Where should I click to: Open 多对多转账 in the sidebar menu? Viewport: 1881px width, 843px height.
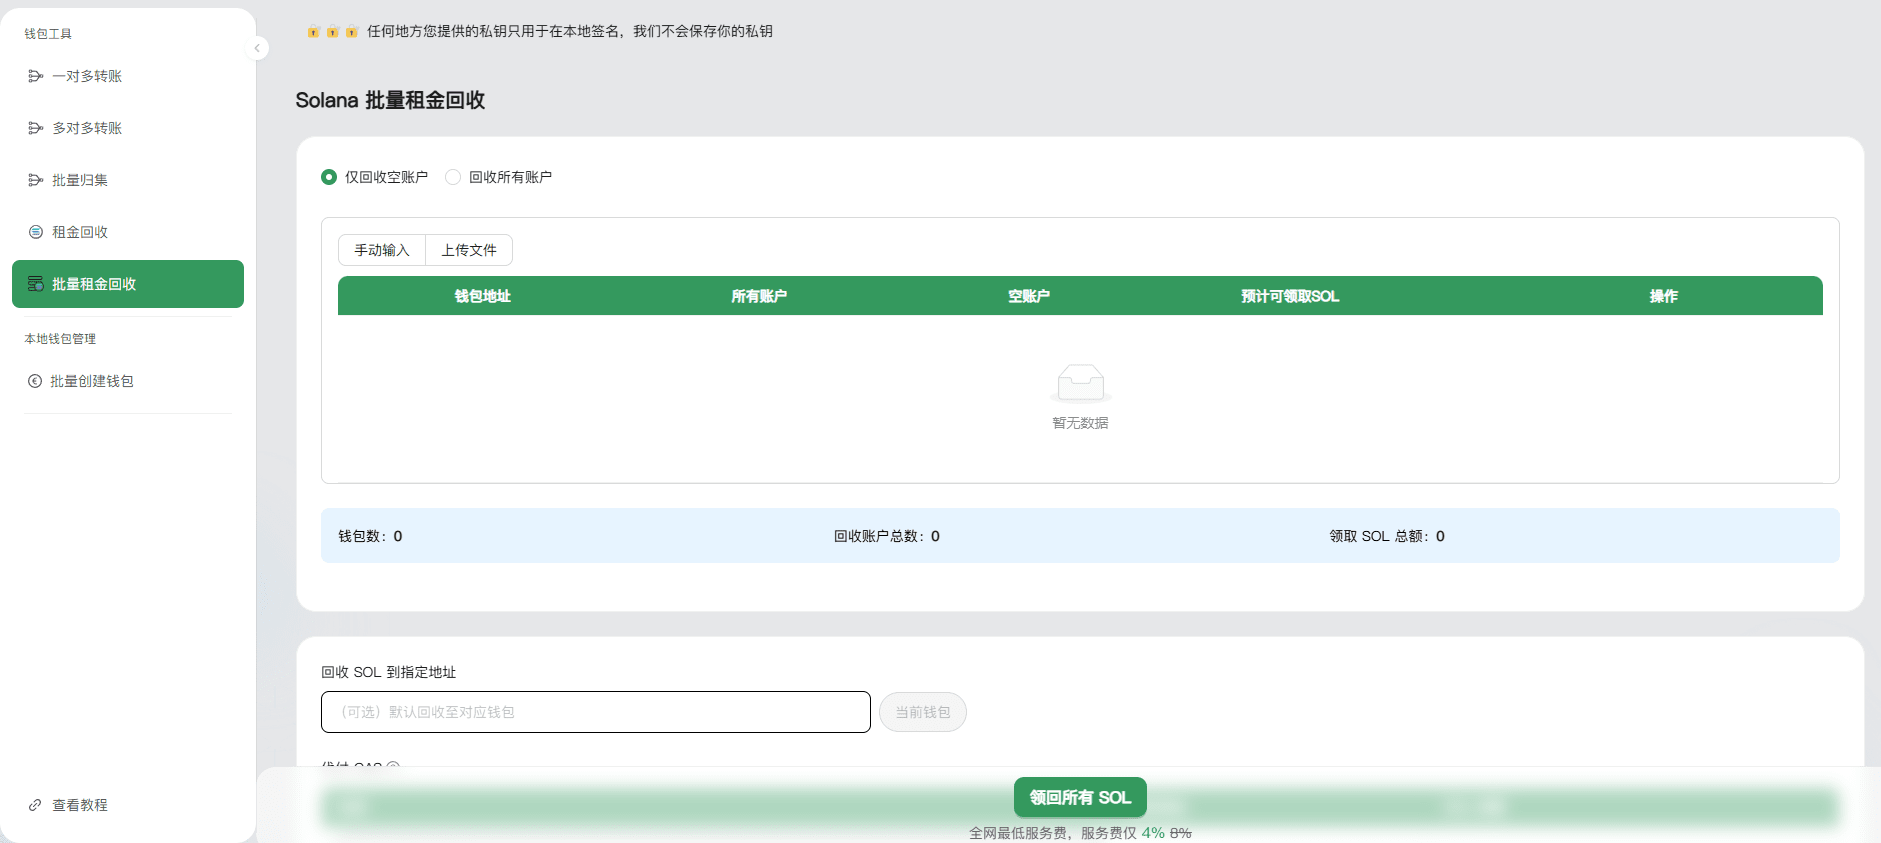coord(87,128)
